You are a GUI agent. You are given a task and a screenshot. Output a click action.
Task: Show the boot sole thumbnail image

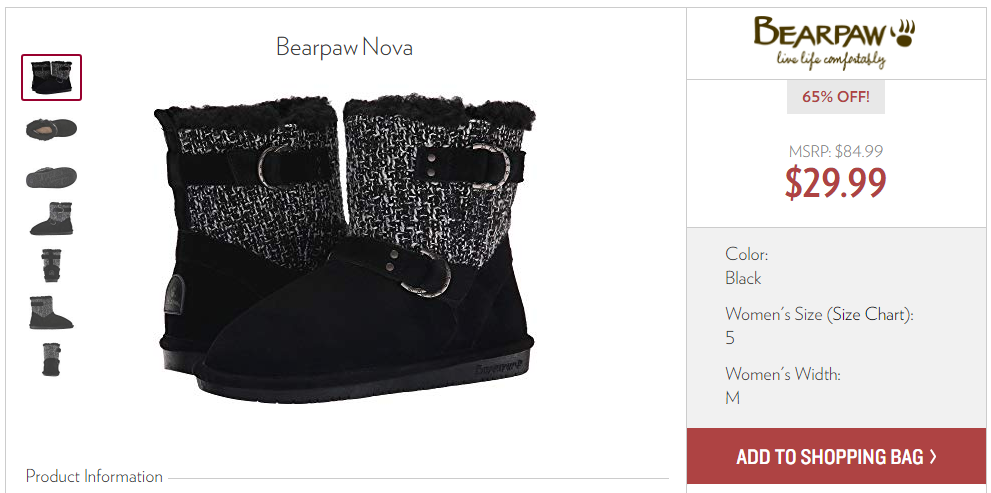(51, 177)
